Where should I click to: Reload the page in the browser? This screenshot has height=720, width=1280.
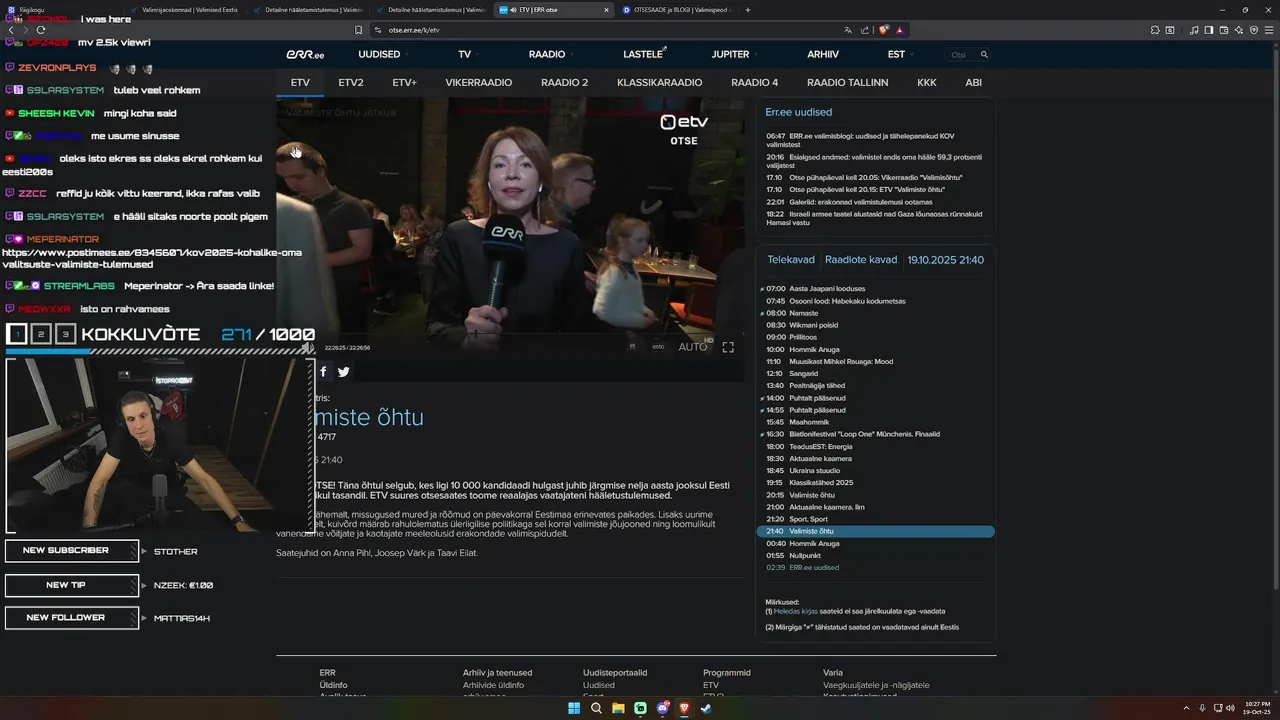pyautogui.click(x=40, y=30)
